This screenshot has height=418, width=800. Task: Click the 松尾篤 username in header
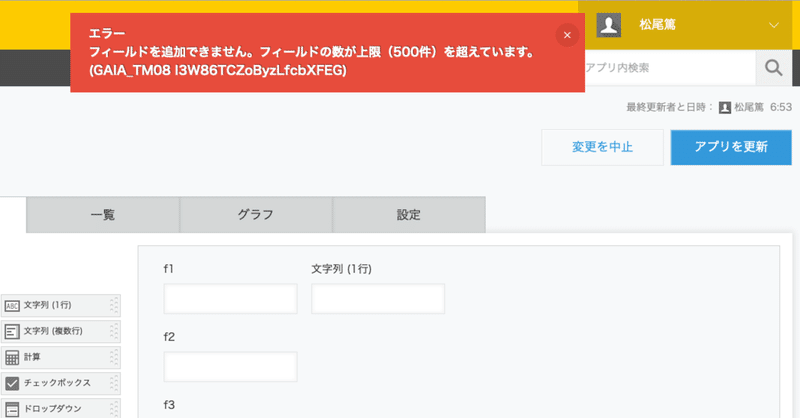pyautogui.click(x=657, y=24)
